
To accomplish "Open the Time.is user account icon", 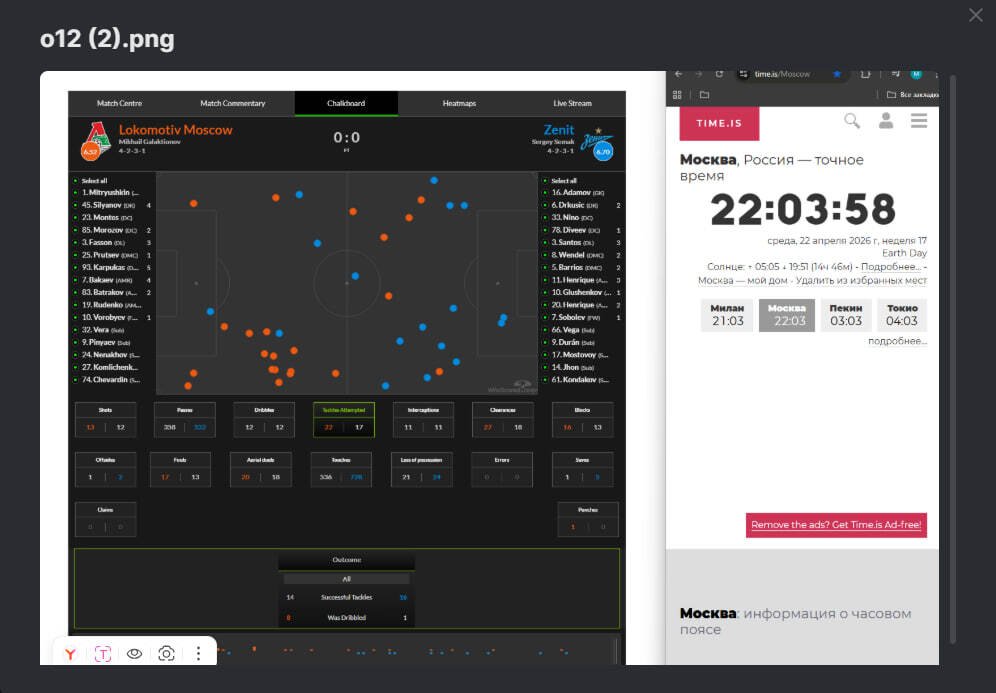I will (x=885, y=121).
